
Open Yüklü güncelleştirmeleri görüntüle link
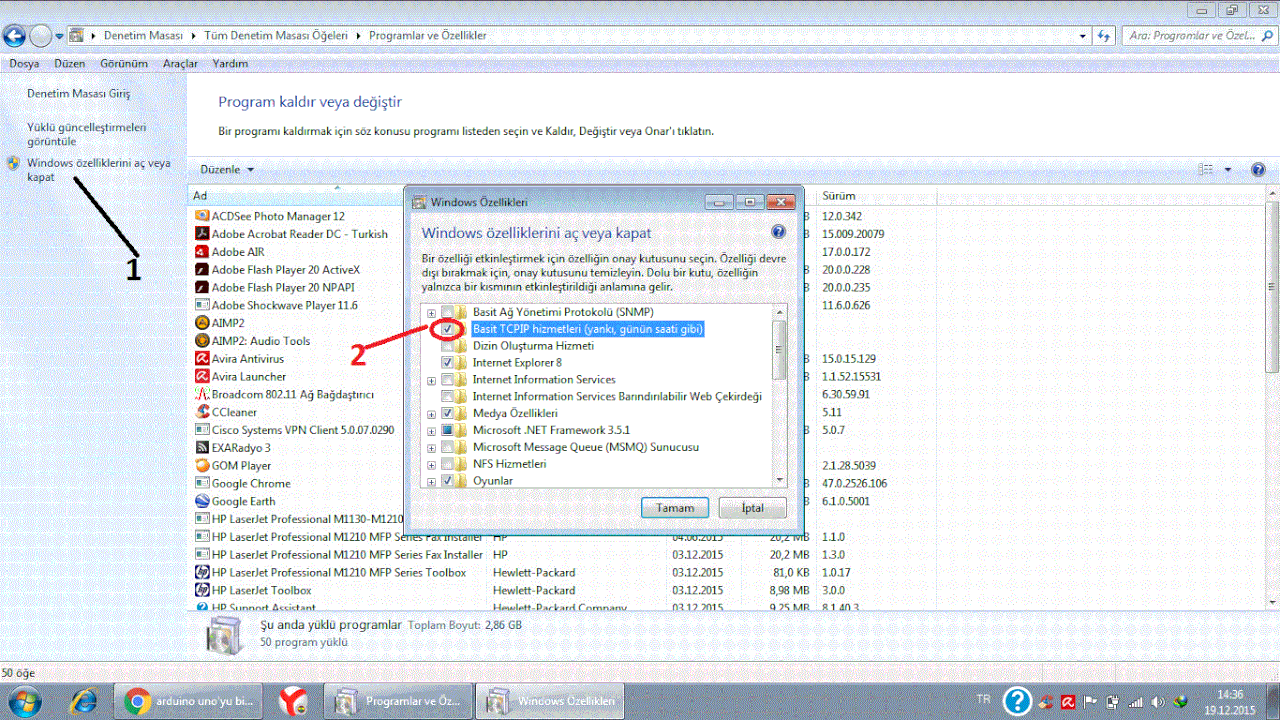pos(87,134)
